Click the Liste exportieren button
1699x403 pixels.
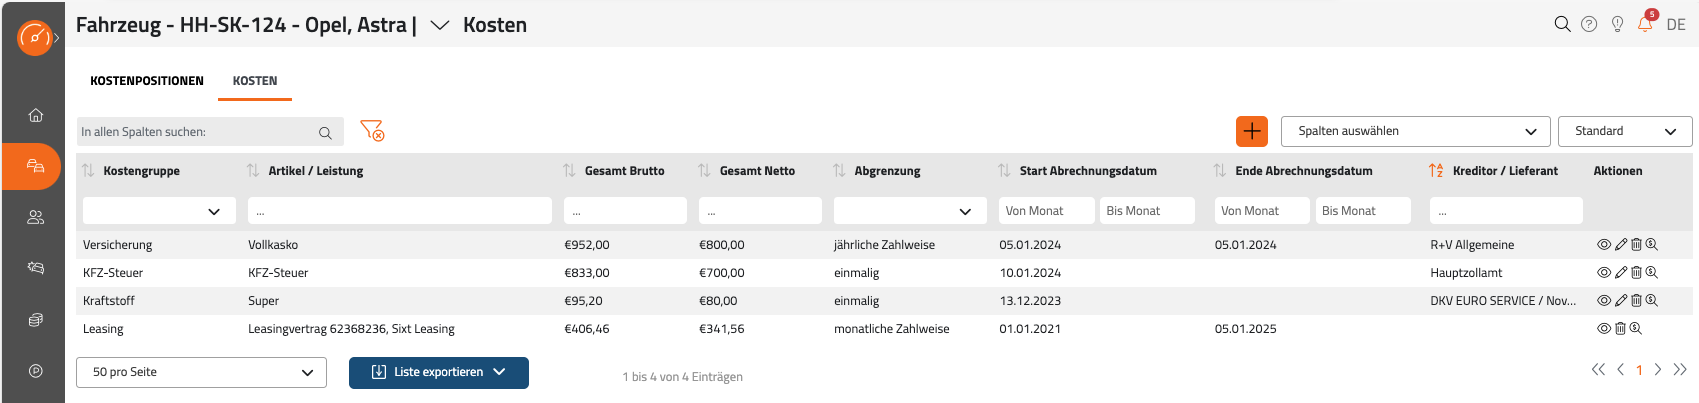[x=438, y=372]
